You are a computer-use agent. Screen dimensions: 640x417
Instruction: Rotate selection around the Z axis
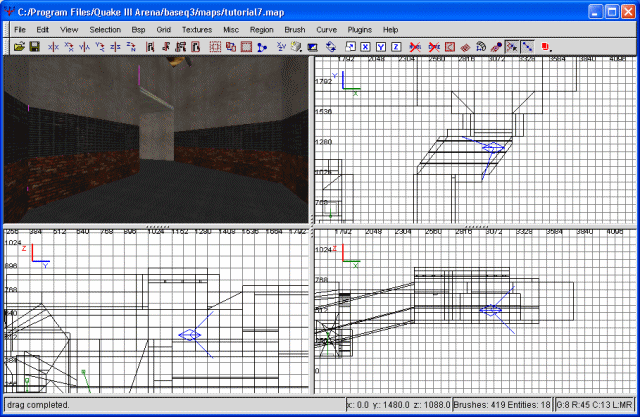(131, 47)
